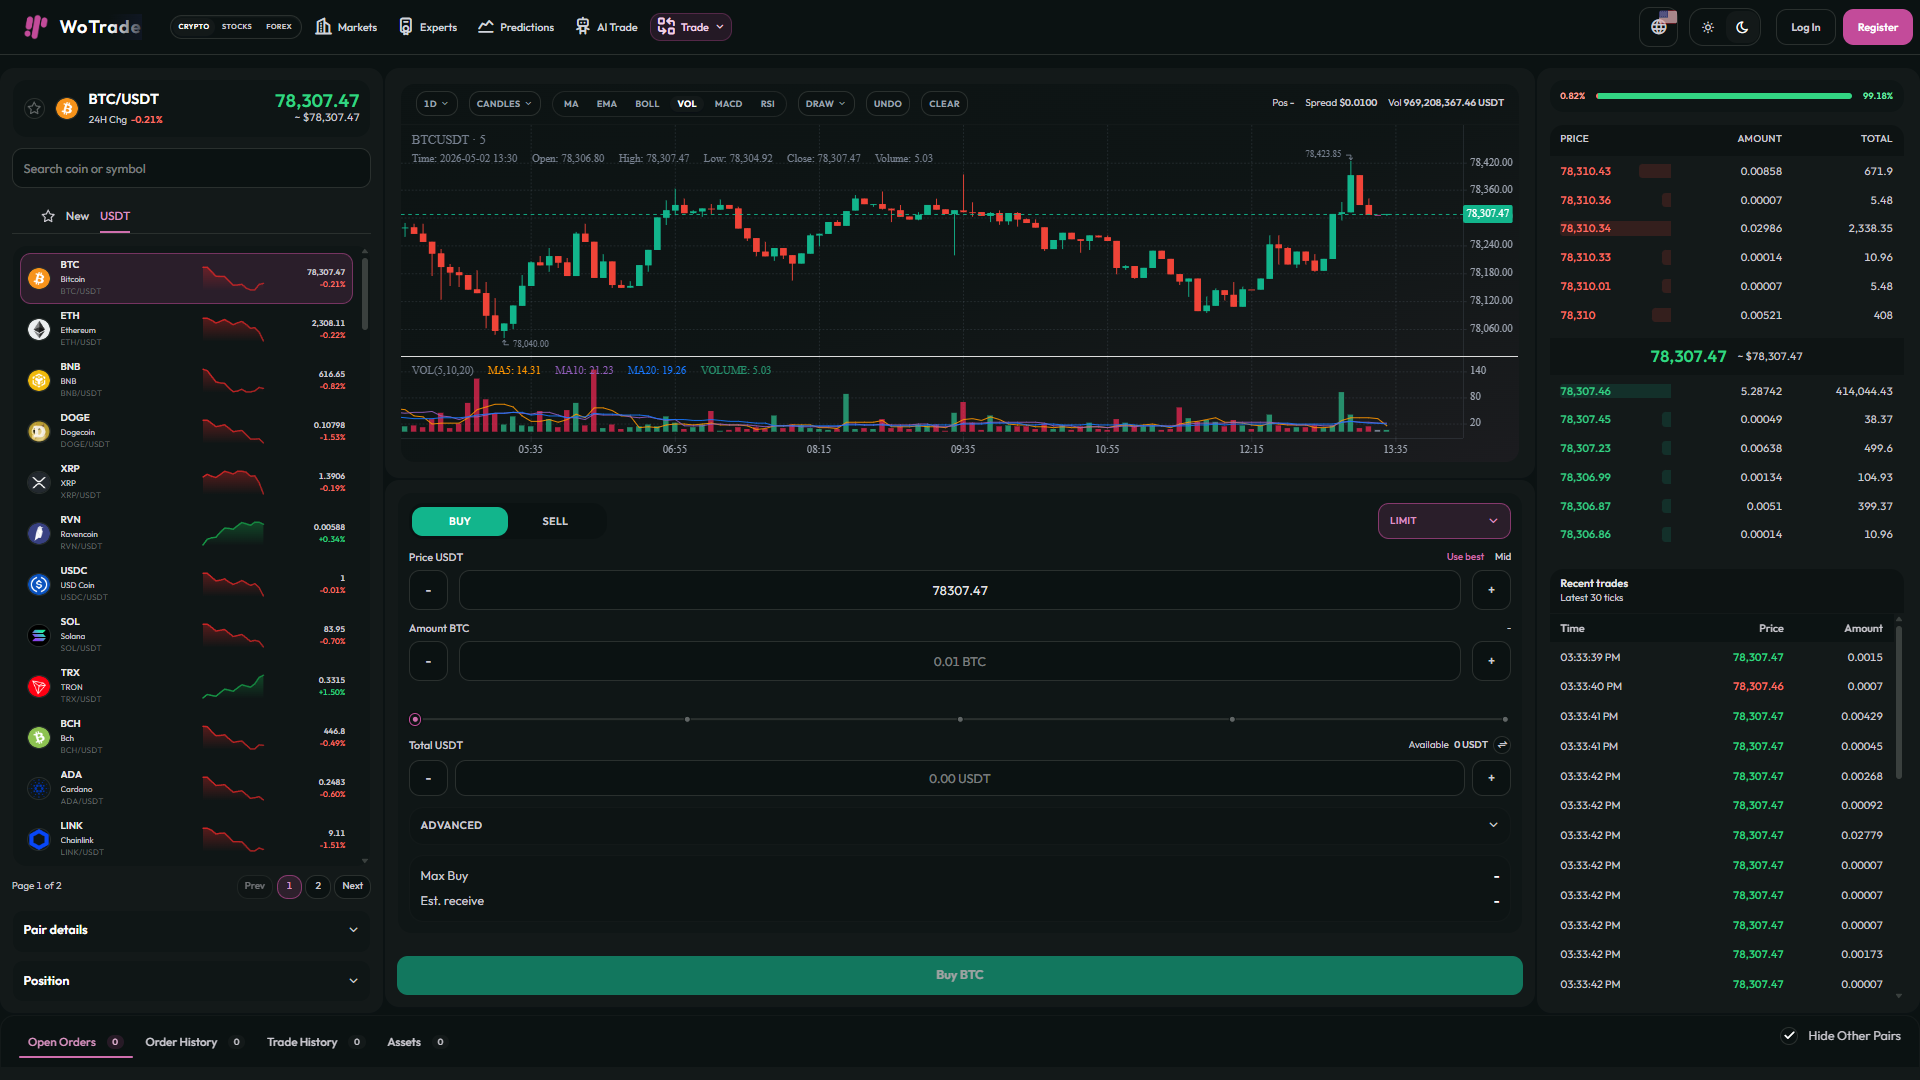Favorite BTC/USDT with star icon
Viewport: 1920px width, 1080px height.
click(x=35, y=108)
